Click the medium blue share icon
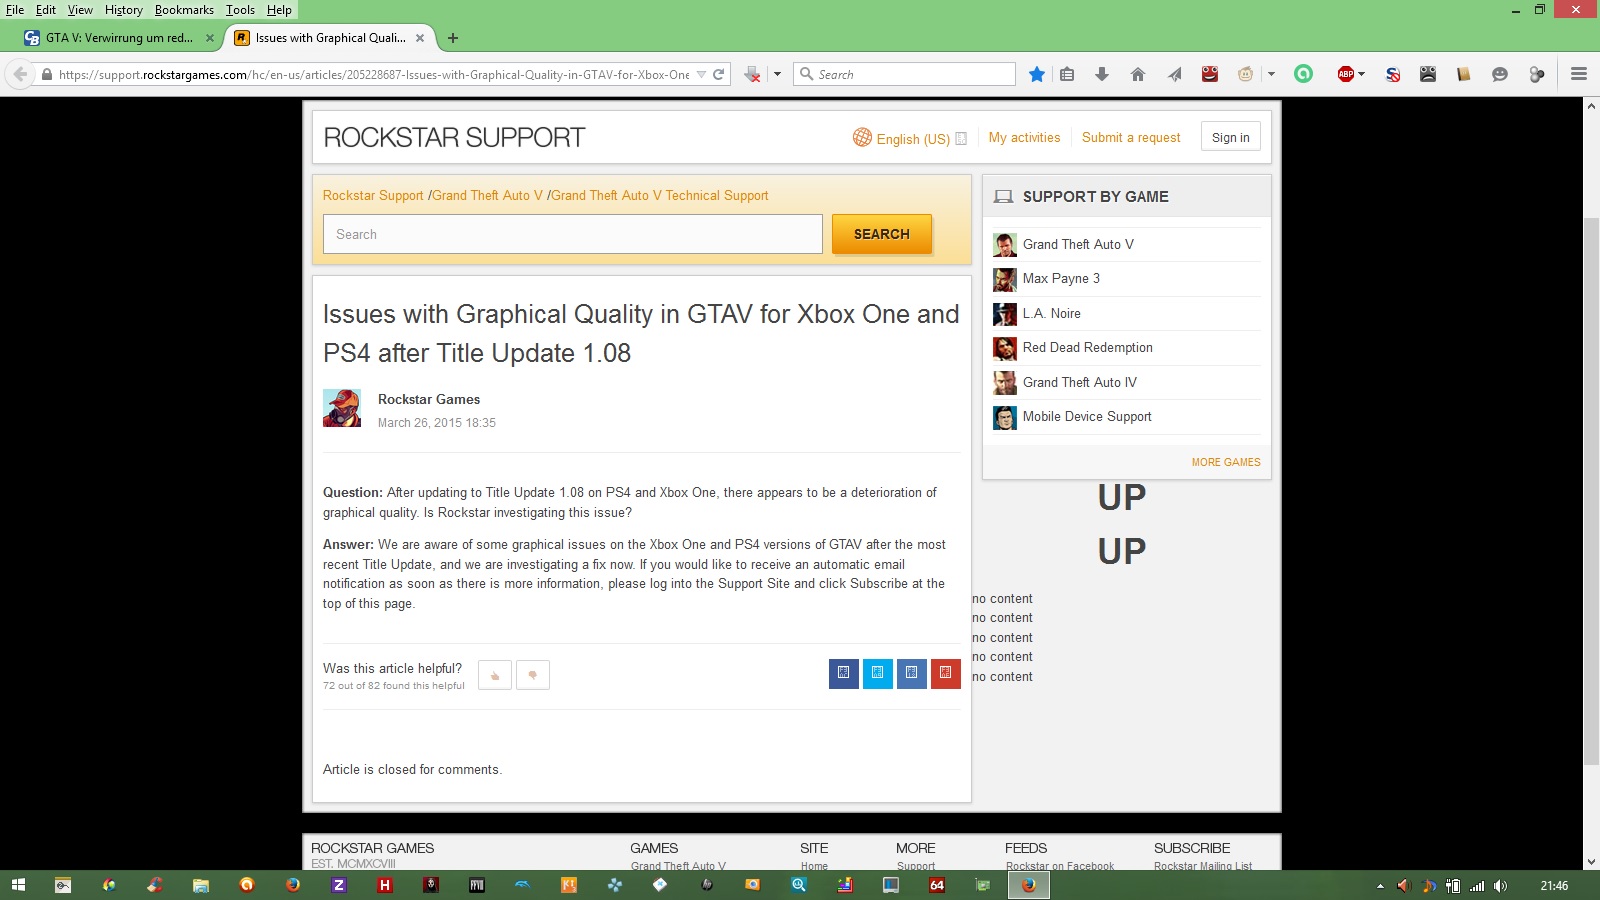The width and height of the screenshot is (1600, 900). pos(912,673)
